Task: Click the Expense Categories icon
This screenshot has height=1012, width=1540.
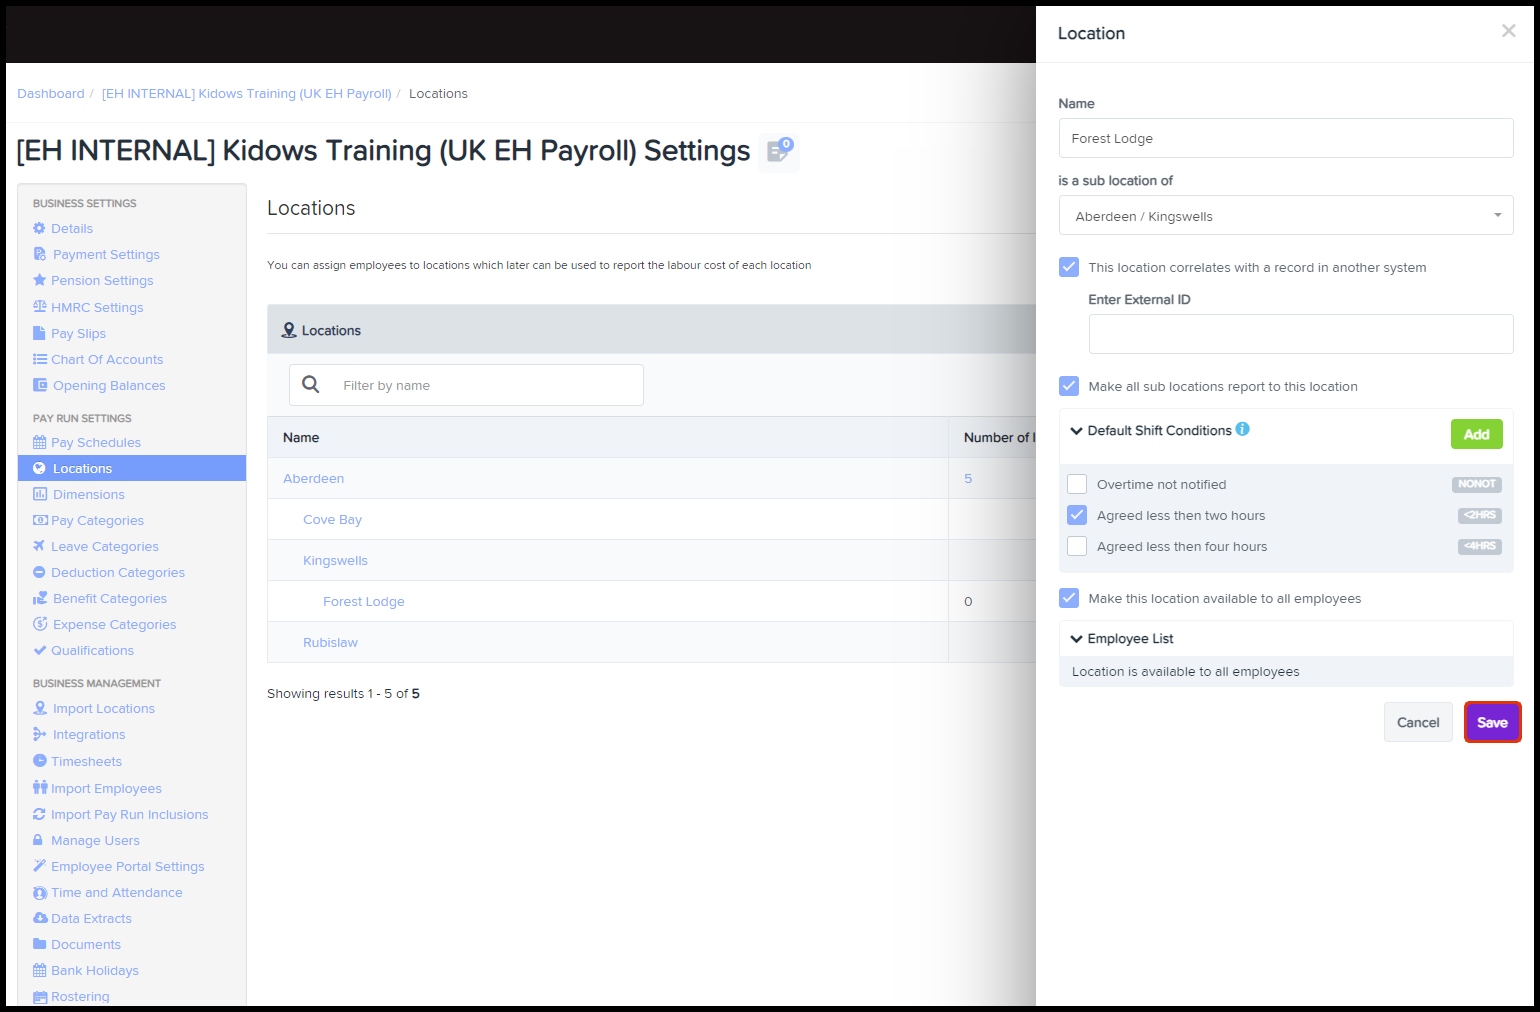Action: click(40, 624)
